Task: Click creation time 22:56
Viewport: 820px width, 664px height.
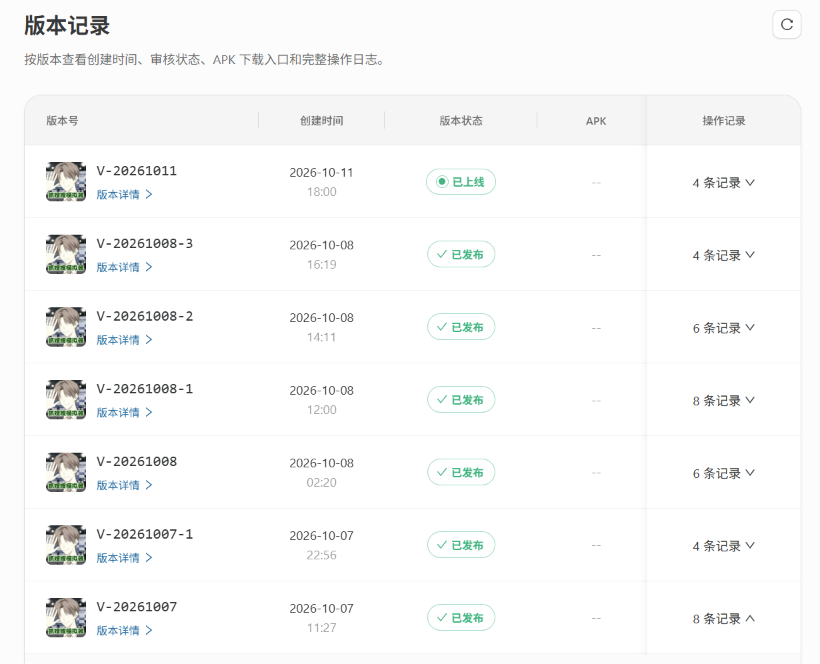Action: tap(322, 555)
